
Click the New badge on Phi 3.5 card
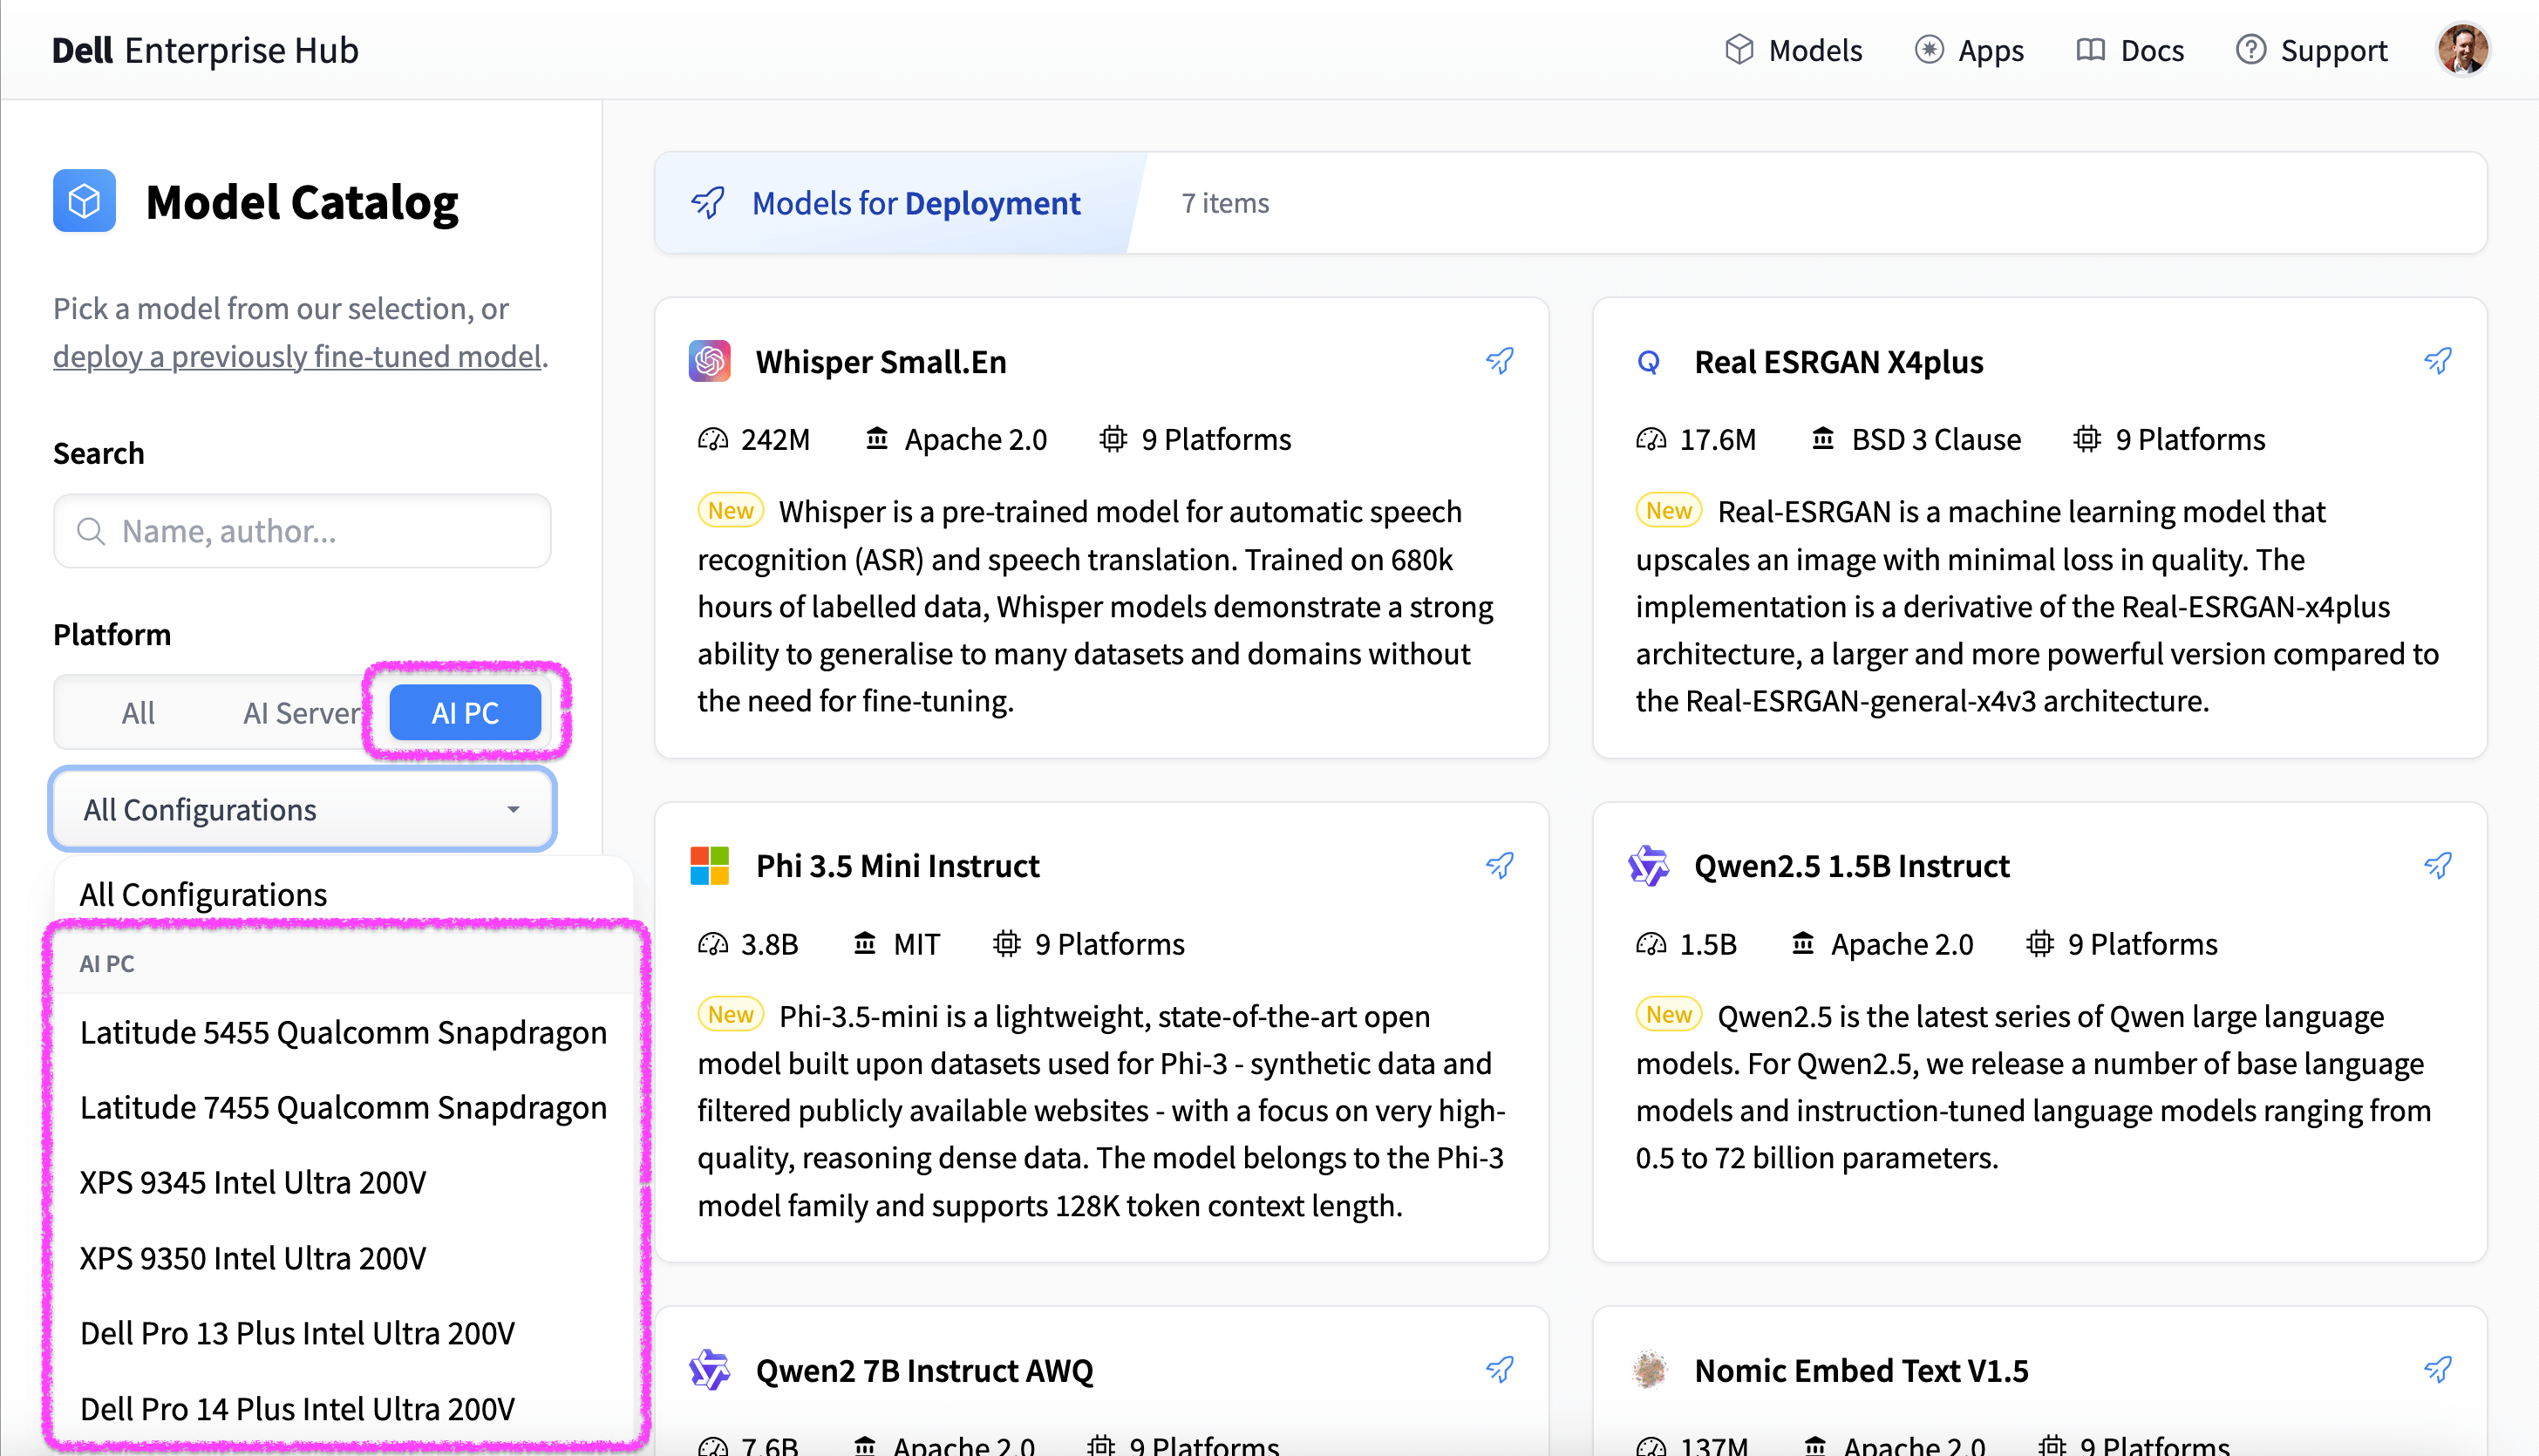[x=730, y=1015]
